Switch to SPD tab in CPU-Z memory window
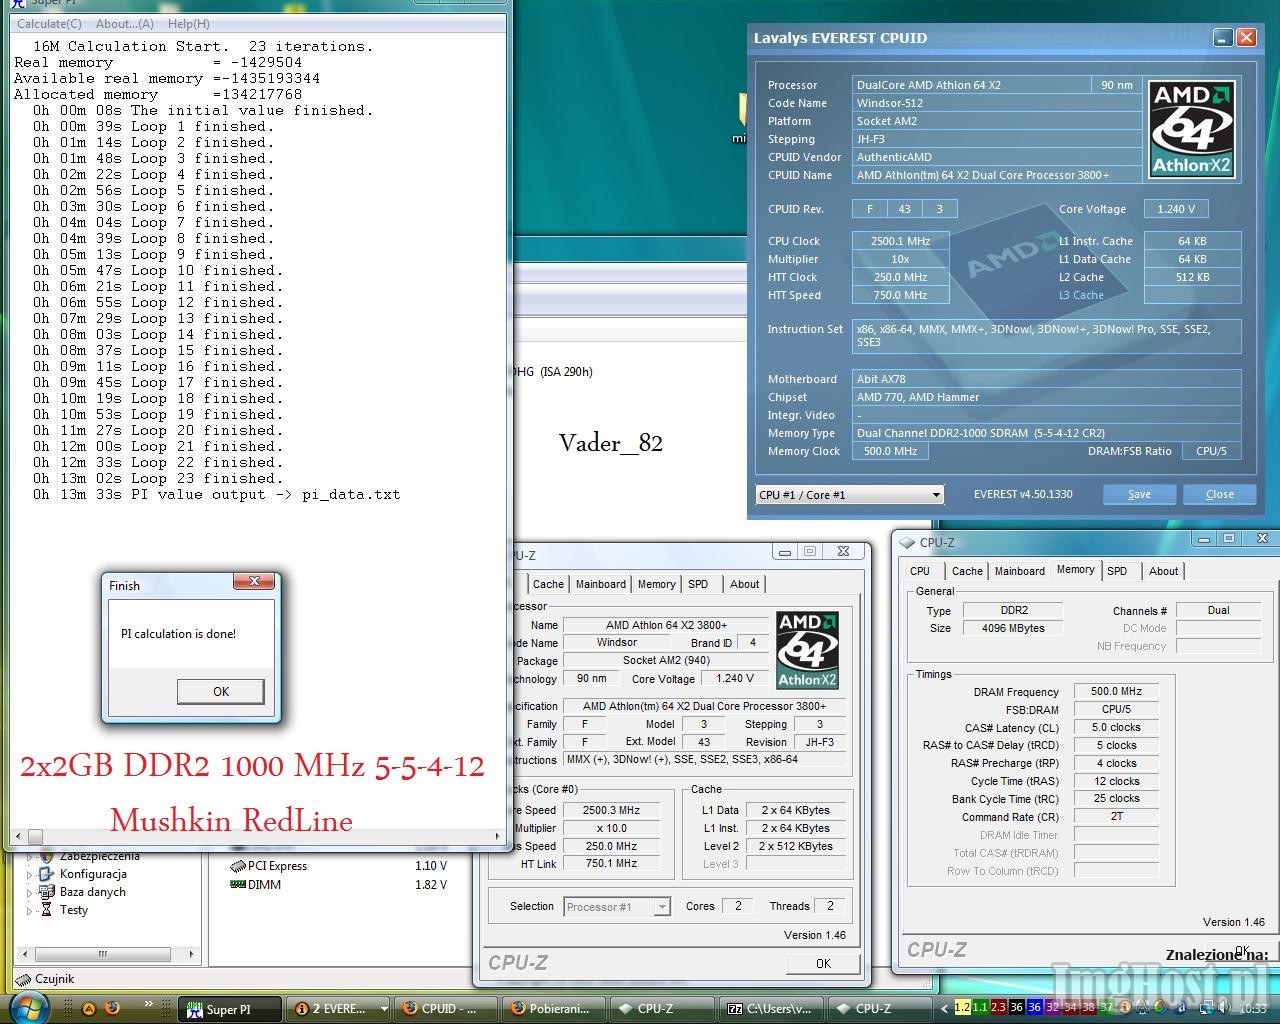 pyautogui.click(x=1117, y=571)
